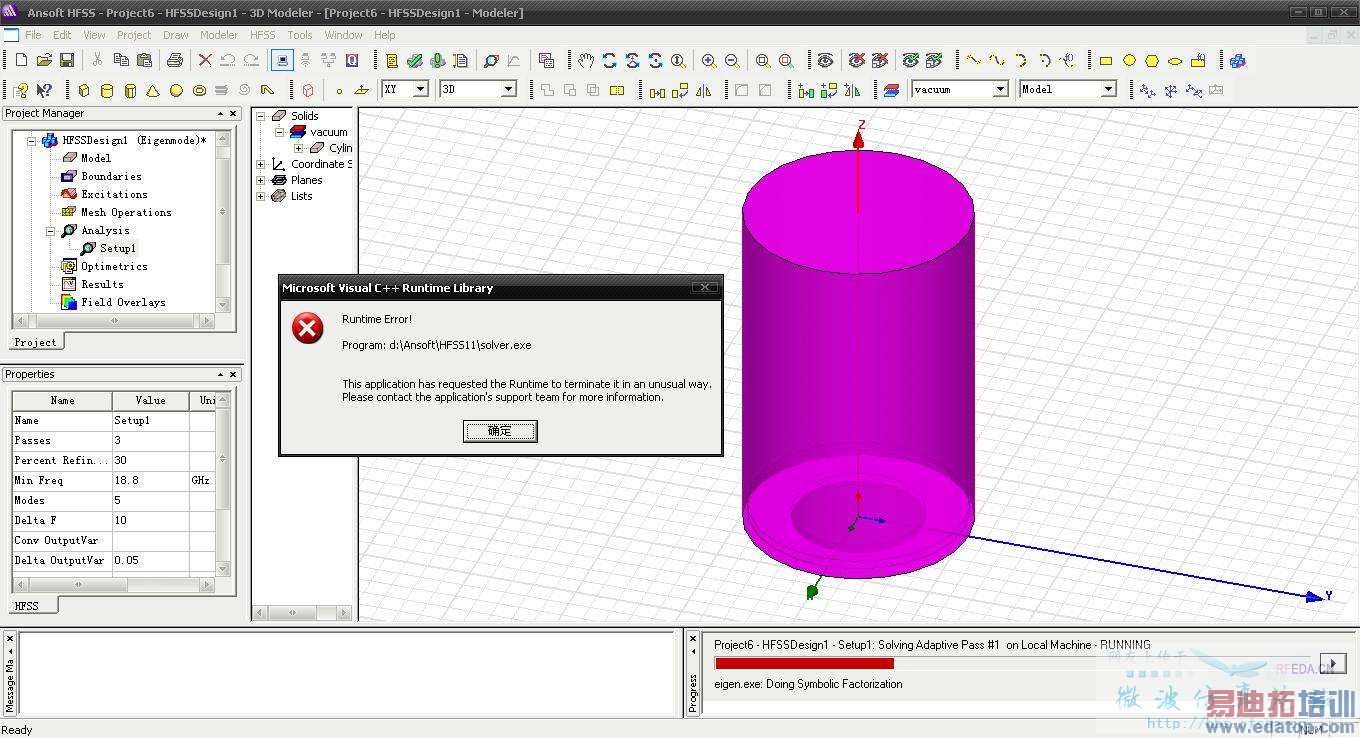Viewport: 1360px width, 738px height.
Task: Expand the Coordinate Systems node
Action: 261,164
